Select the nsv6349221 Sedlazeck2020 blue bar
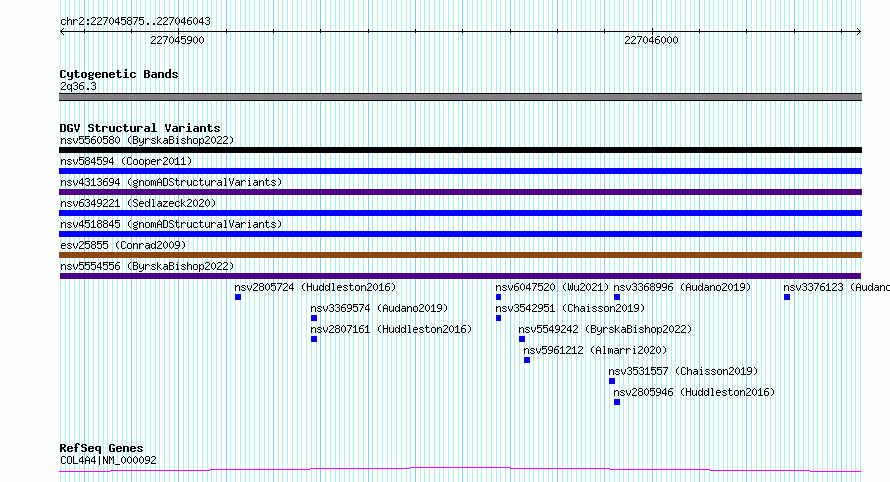The image size is (890, 482). 460,213
